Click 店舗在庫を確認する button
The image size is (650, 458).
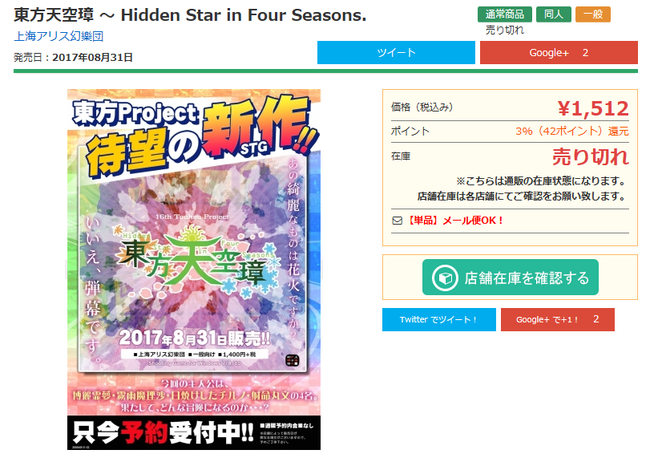pyautogui.click(x=510, y=277)
